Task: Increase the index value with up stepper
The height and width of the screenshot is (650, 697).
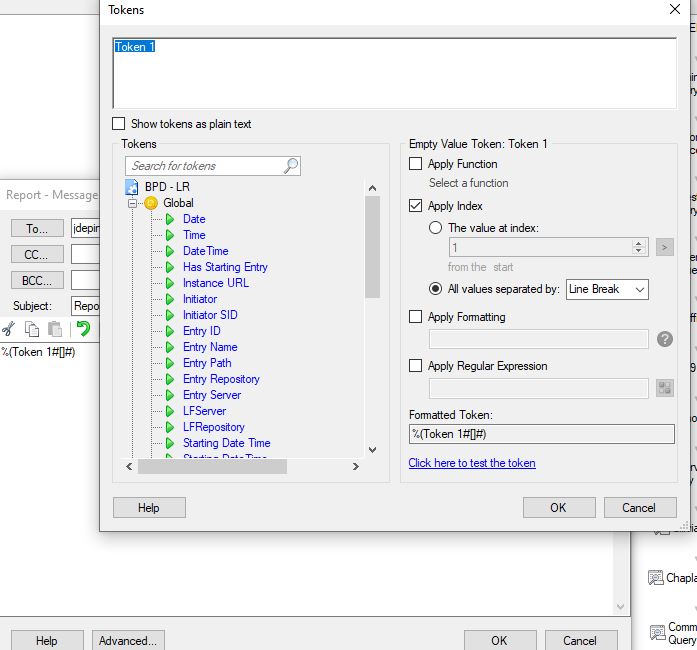Action: coord(639,243)
